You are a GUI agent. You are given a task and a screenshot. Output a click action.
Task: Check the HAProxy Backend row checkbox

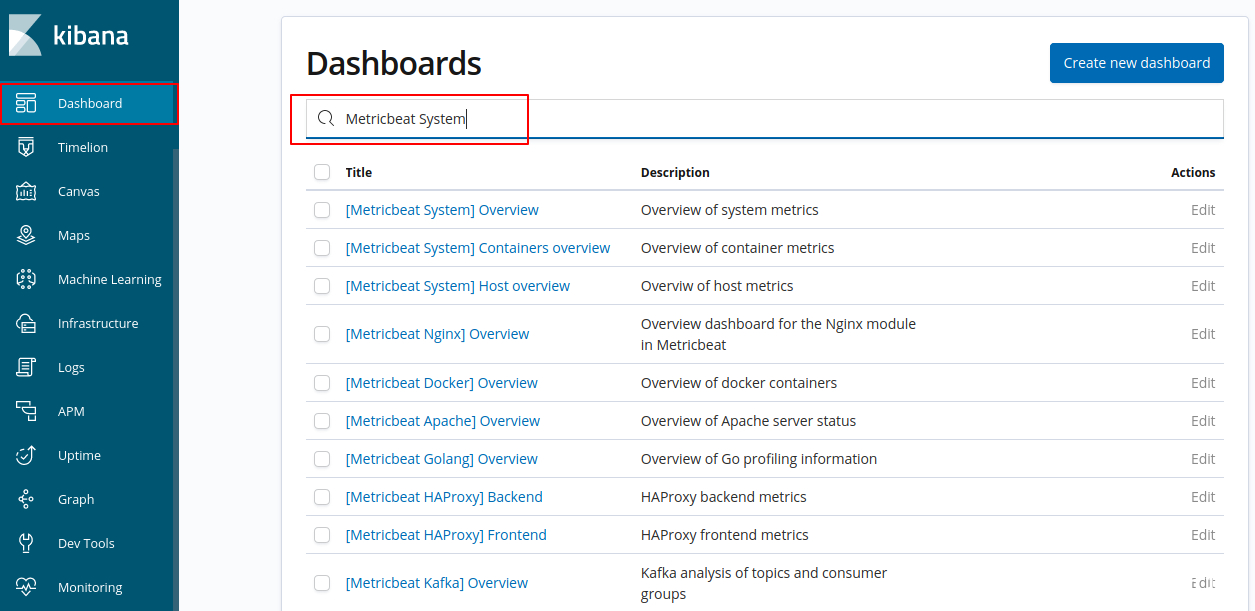pyautogui.click(x=322, y=497)
